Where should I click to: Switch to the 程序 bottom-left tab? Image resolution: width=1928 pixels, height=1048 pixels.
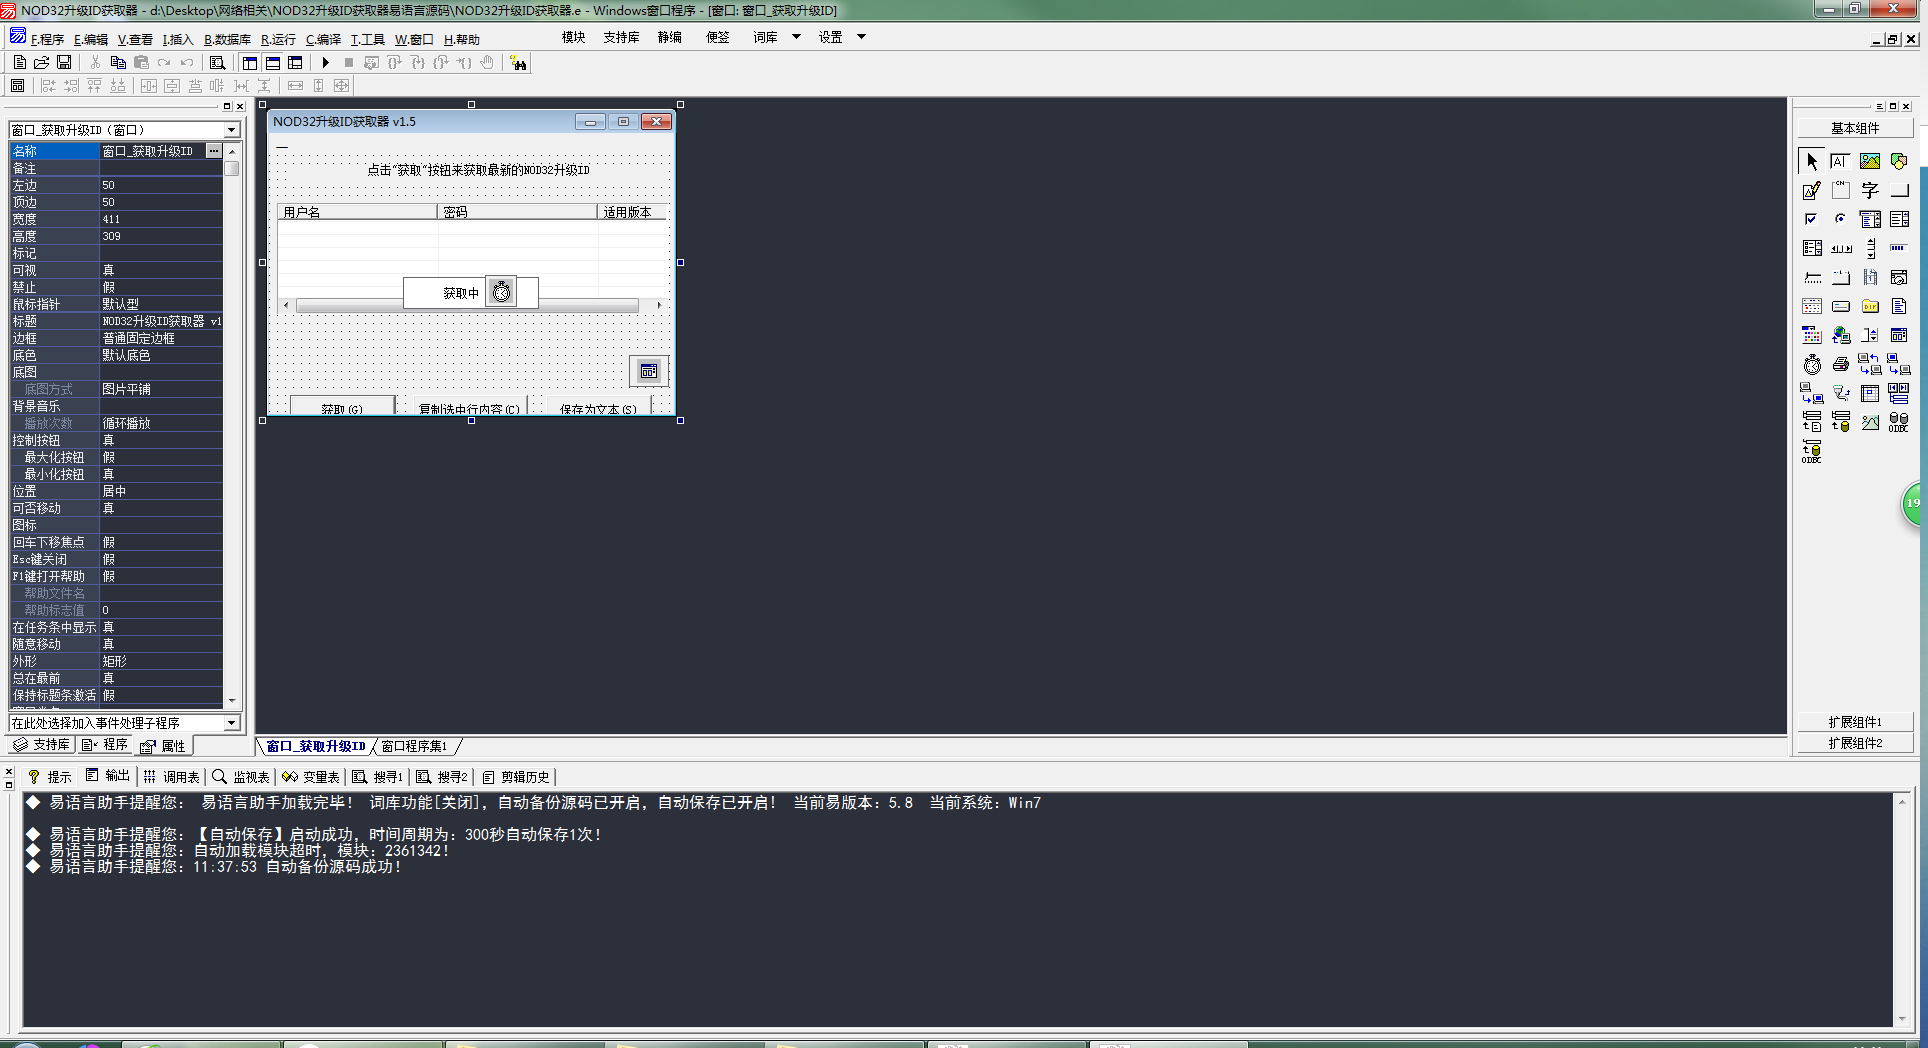coord(105,745)
